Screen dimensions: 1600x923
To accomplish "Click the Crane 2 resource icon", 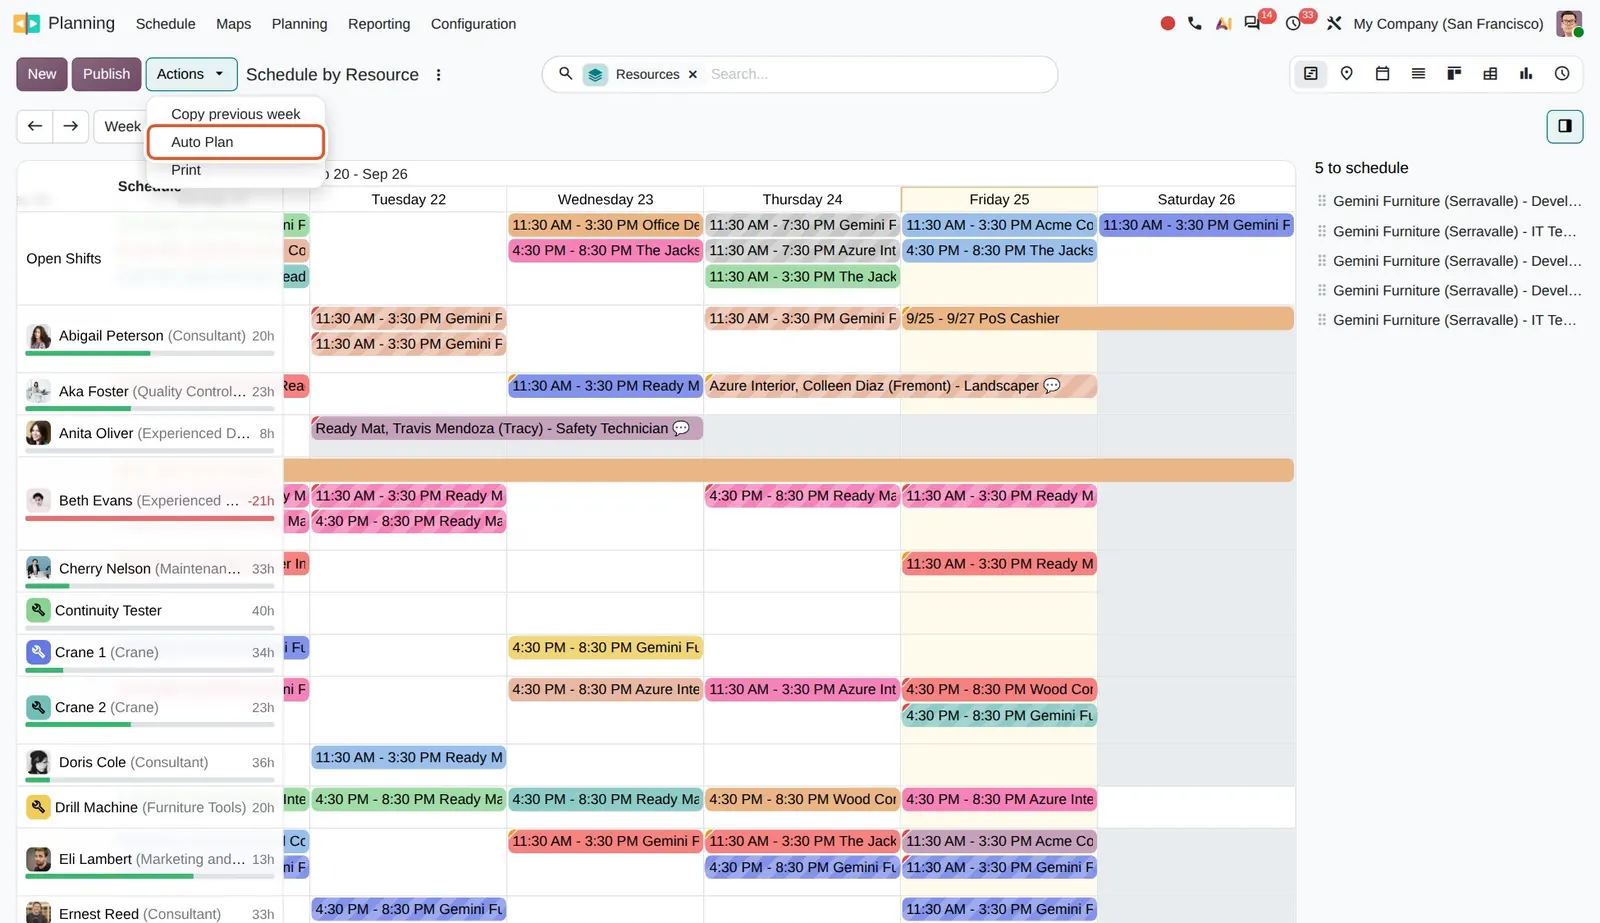I will coord(38,707).
